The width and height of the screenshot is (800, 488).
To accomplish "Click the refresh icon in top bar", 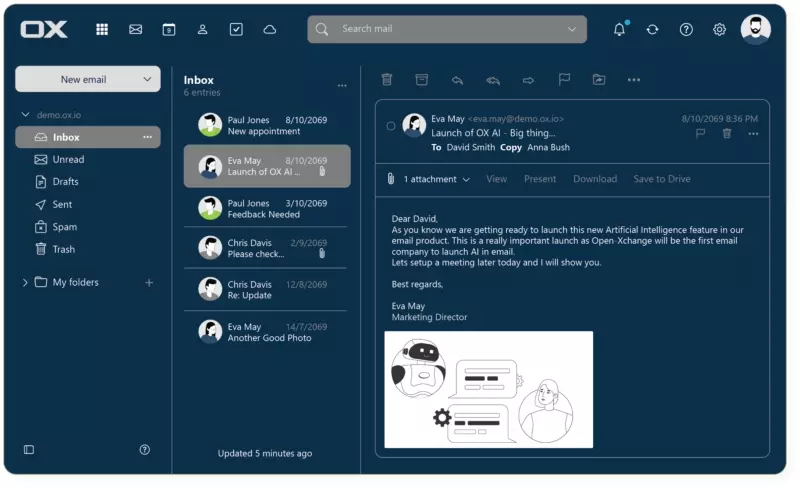I will (x=652, y=29).
